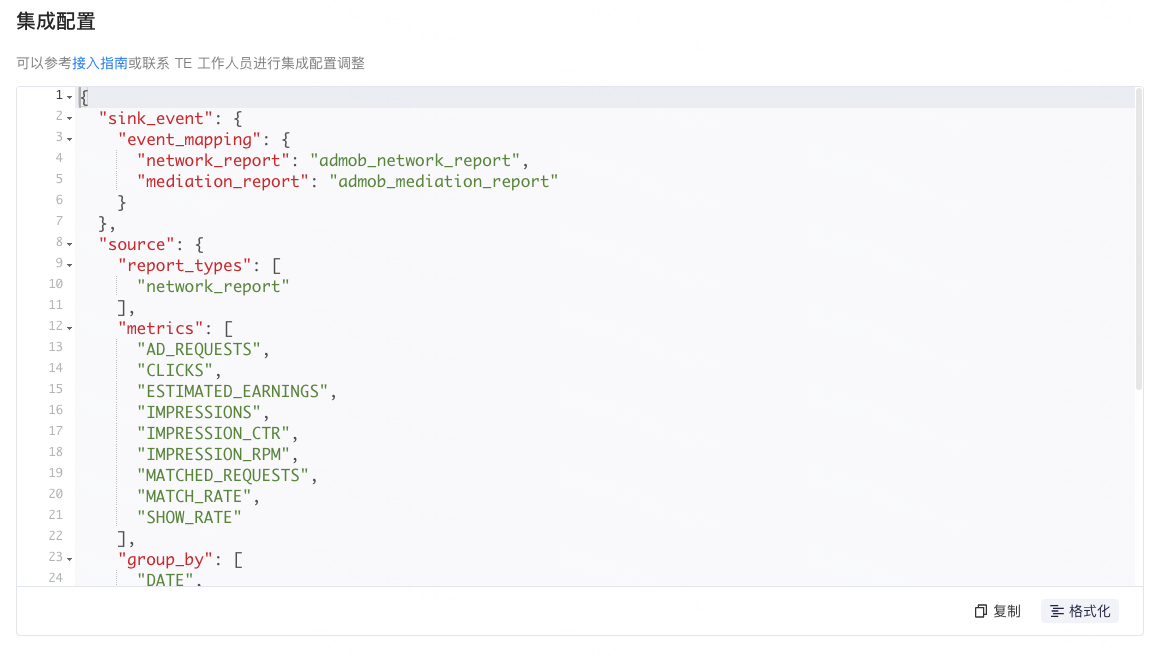1163x656 pixels.
Task: Click line number 10 in the gutter
Action: coord(55,286)
